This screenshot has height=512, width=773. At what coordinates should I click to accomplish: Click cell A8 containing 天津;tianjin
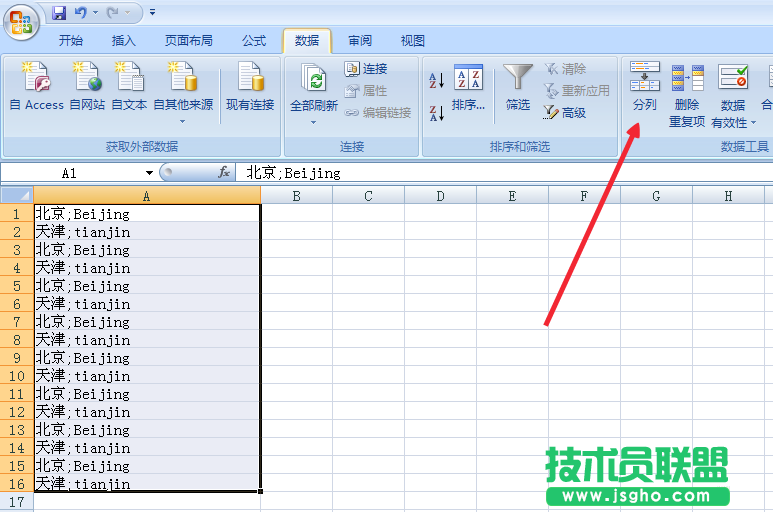pos(147,340)
